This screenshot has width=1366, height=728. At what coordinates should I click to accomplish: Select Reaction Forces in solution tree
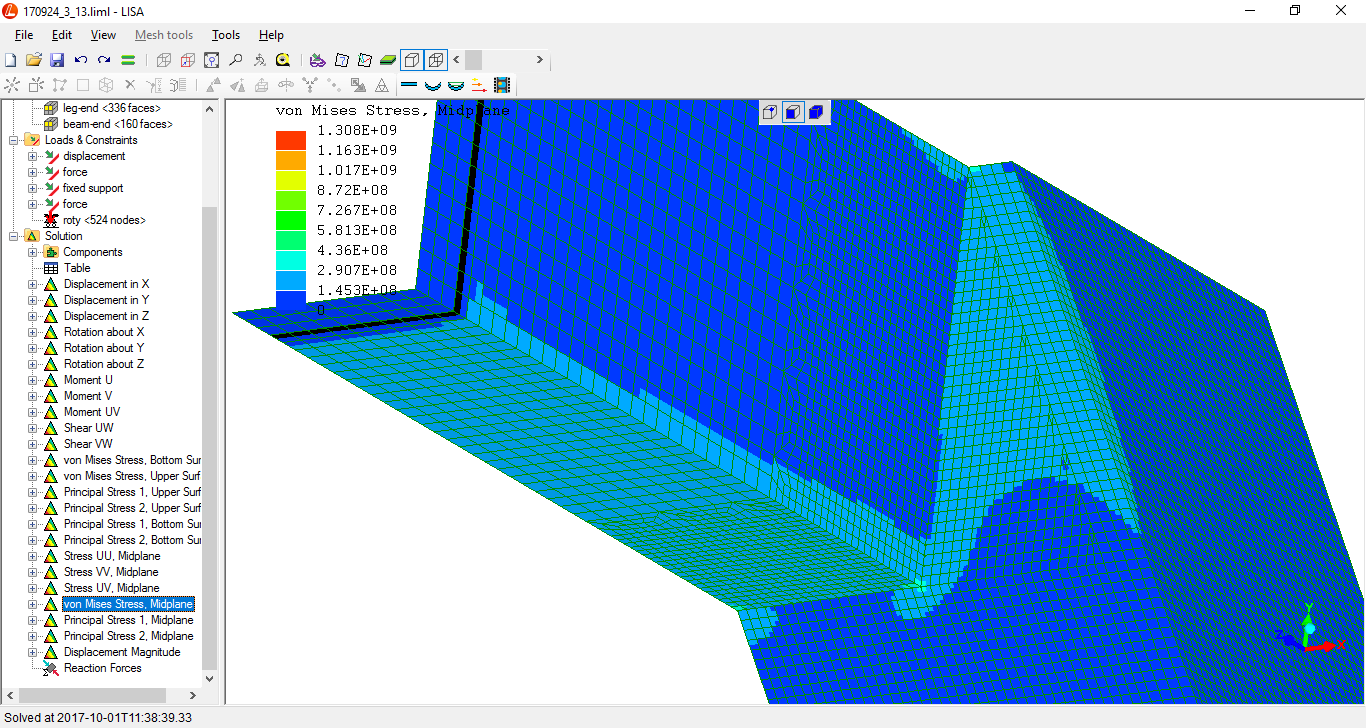point(102,668)
